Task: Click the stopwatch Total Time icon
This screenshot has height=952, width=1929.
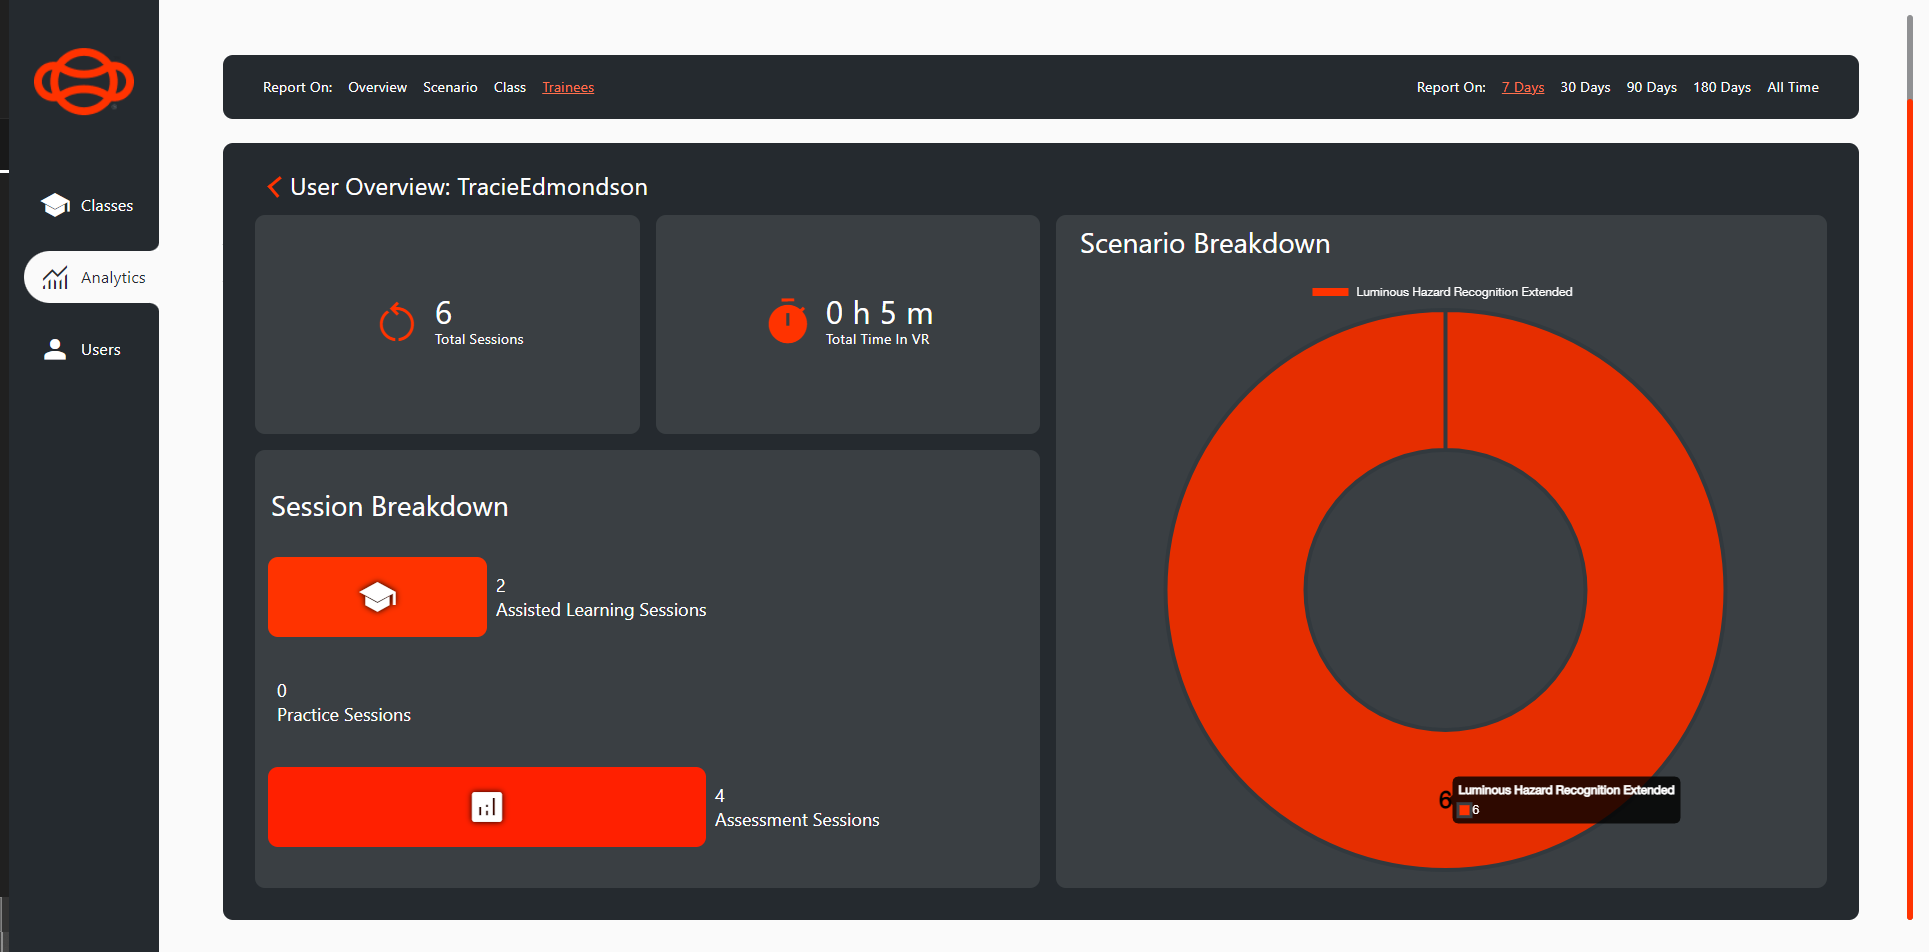Action: click(787, 321)
